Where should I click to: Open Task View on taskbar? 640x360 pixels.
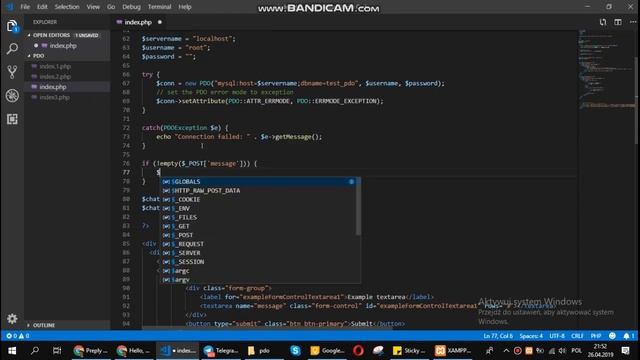[x=57, y=351]
